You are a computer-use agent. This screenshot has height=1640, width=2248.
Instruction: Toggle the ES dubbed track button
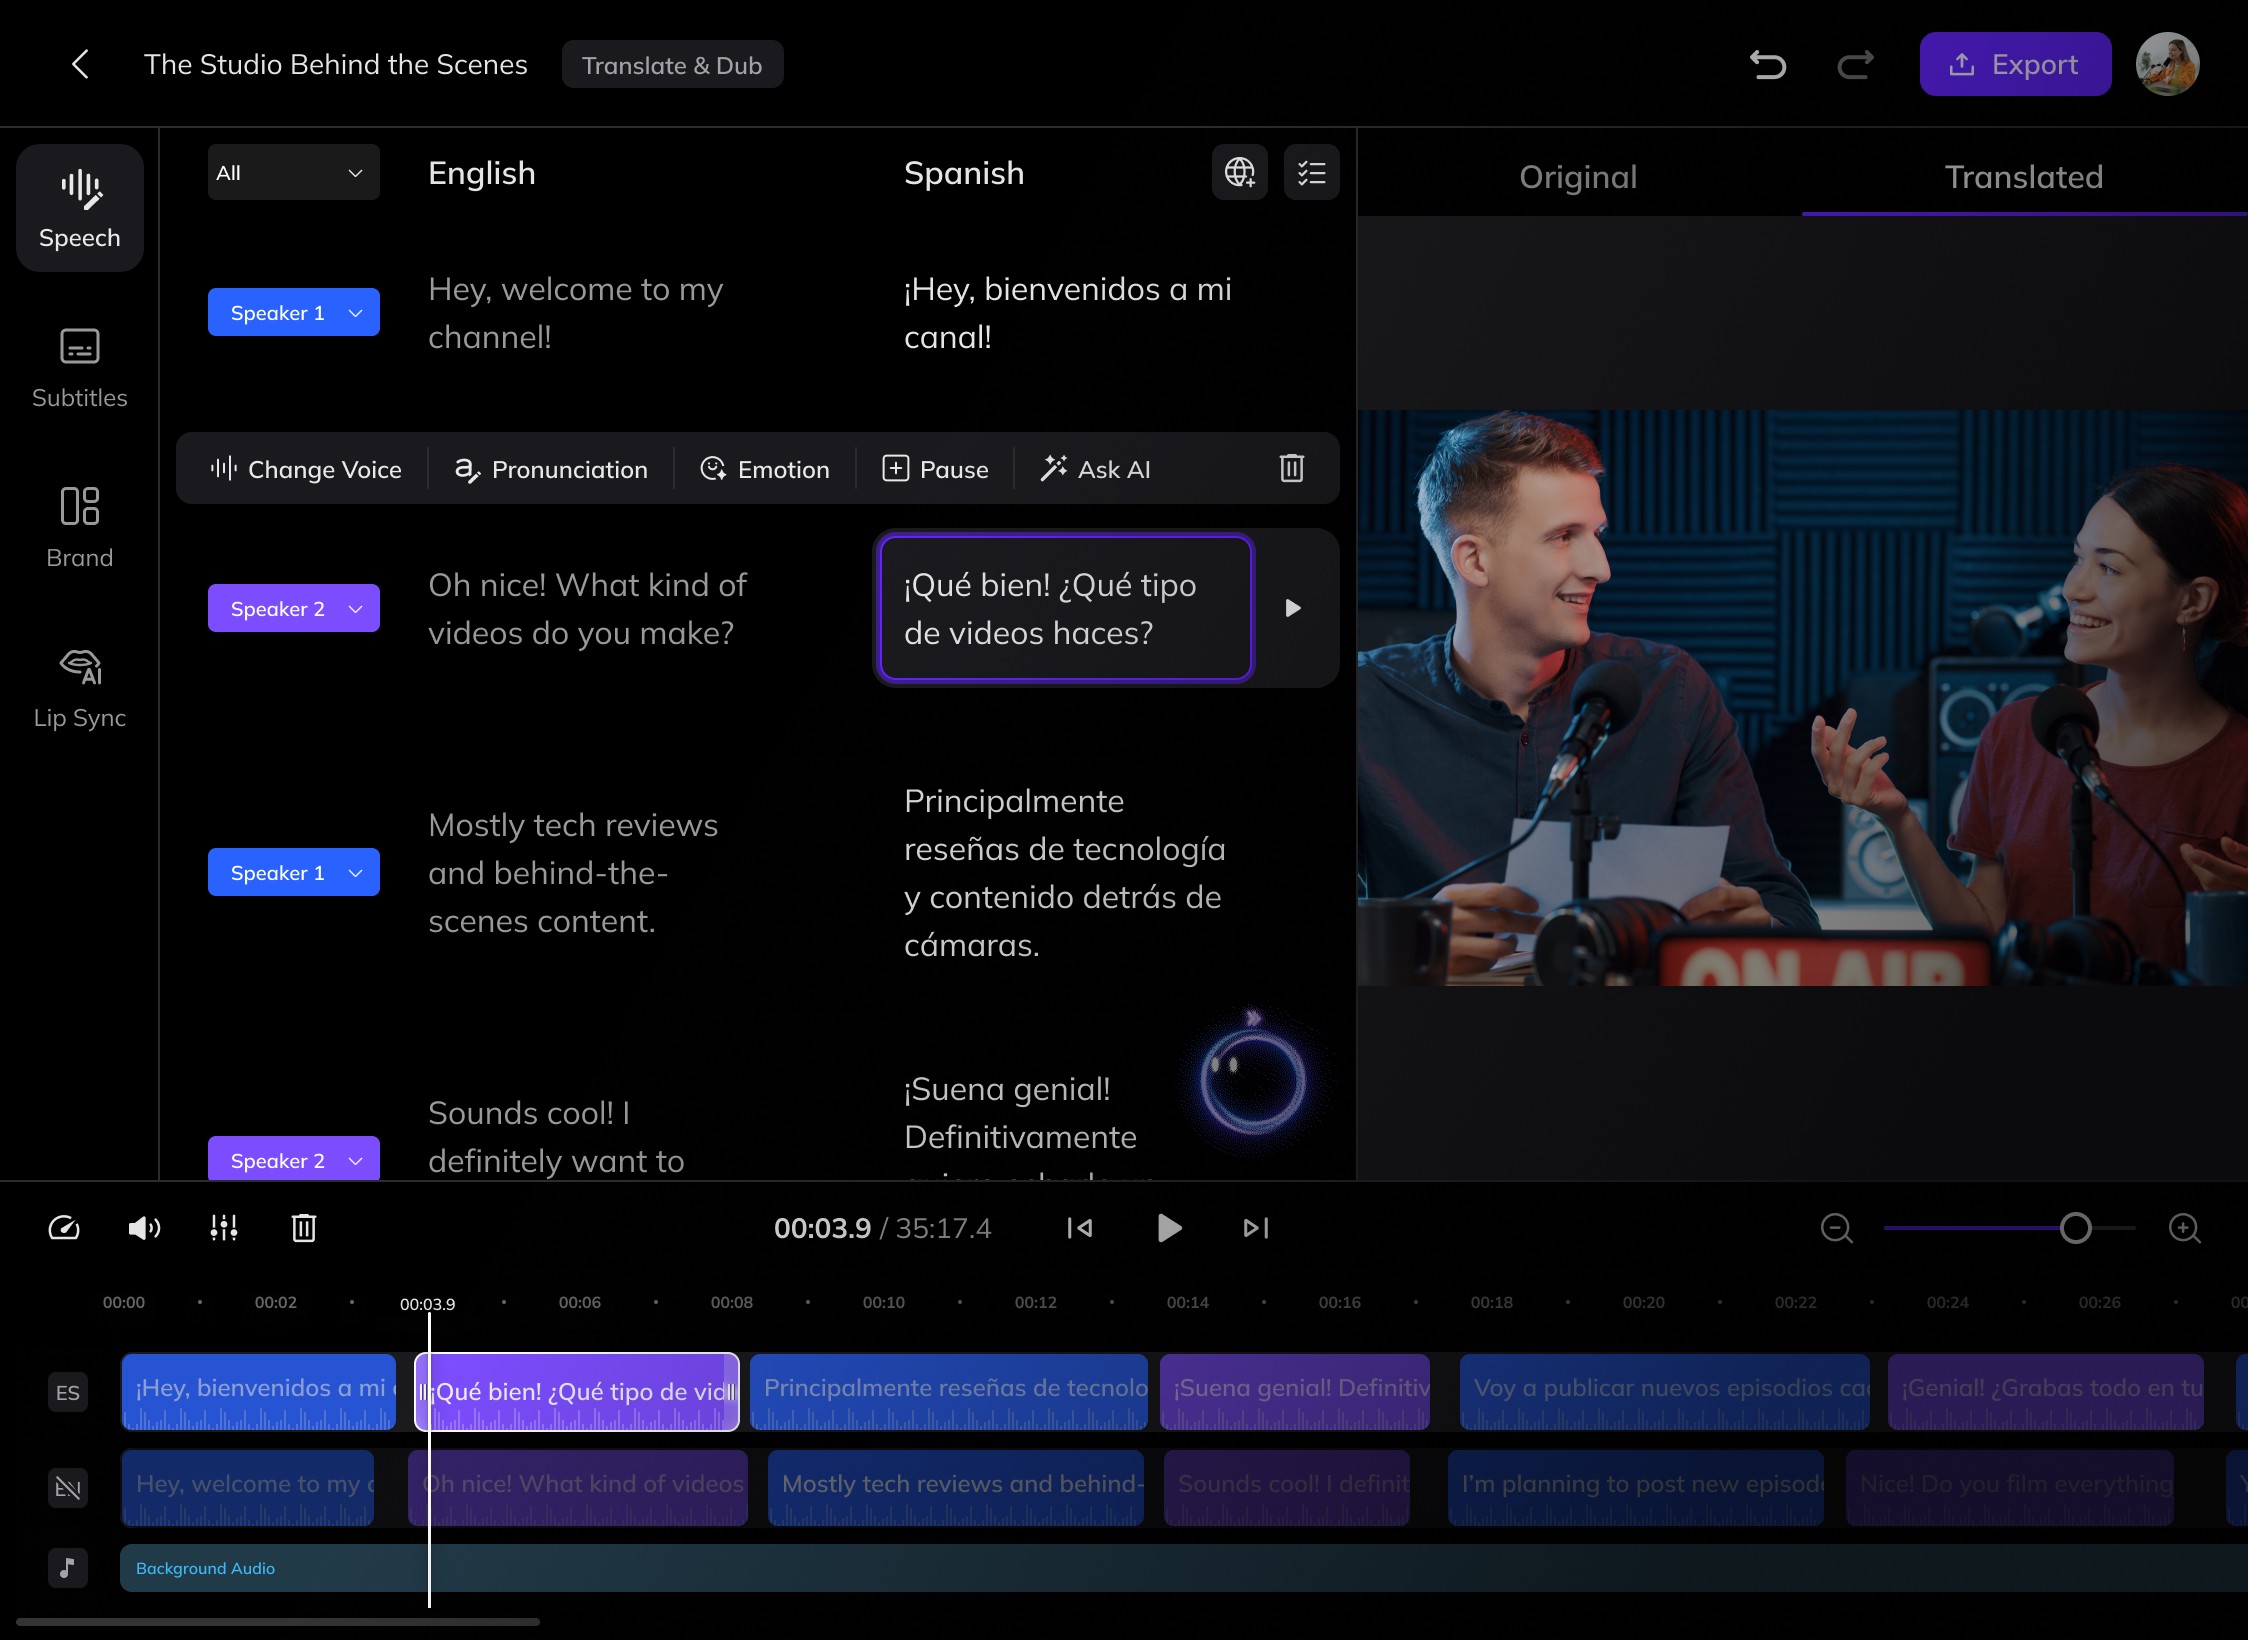[x=68, y=1392]
